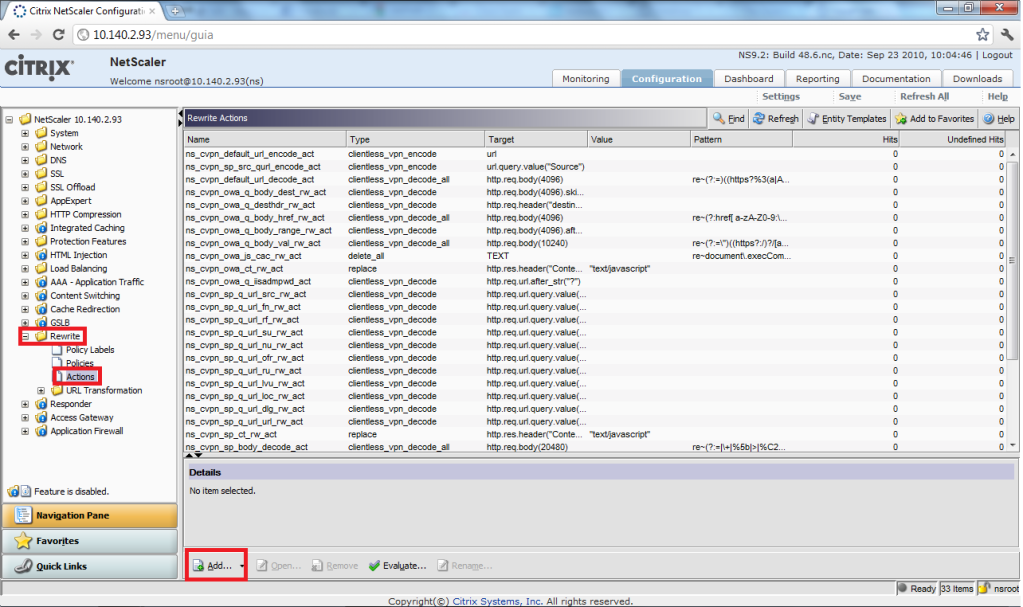
Task: Click the Logout link
Action: (997, 55)
